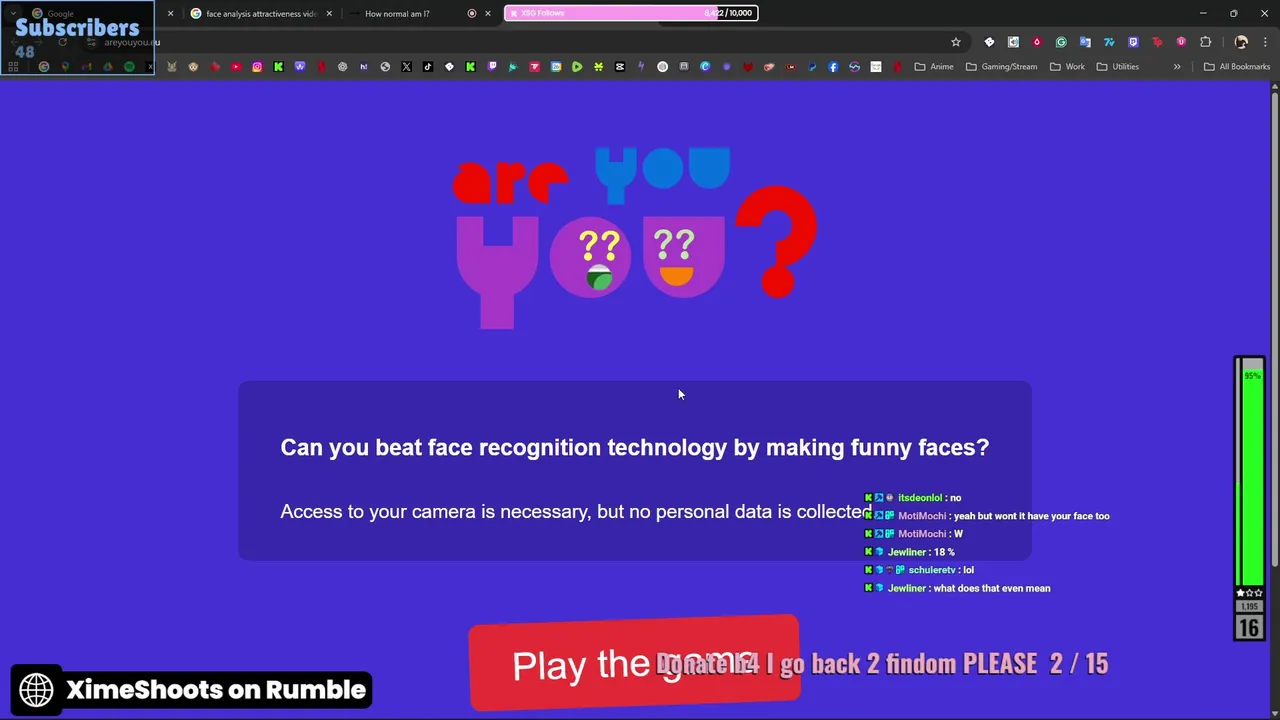Open the red fox bookmark icon
Viewport: 1280px width, 720px height.
(747, 66)
